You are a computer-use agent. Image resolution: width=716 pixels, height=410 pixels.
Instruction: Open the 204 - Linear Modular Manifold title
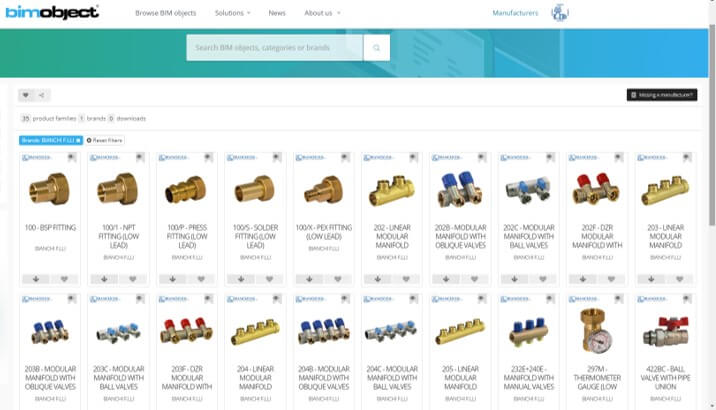tap(255, 378)
